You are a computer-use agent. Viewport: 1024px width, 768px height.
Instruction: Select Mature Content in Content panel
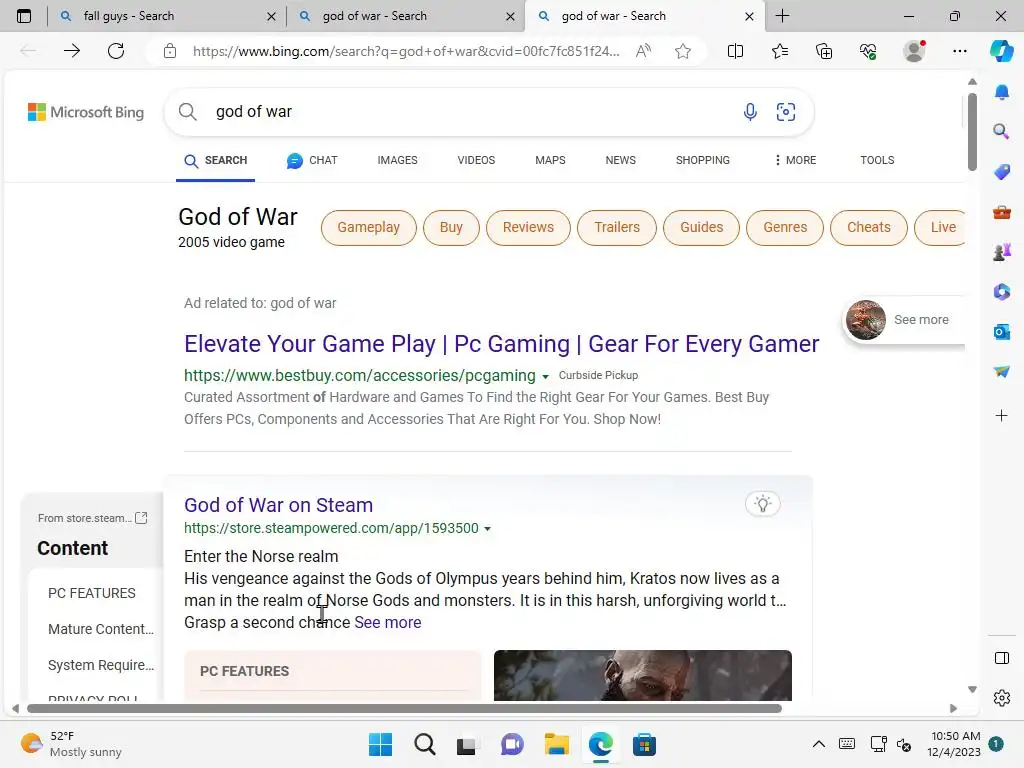[x=101, y=629]
